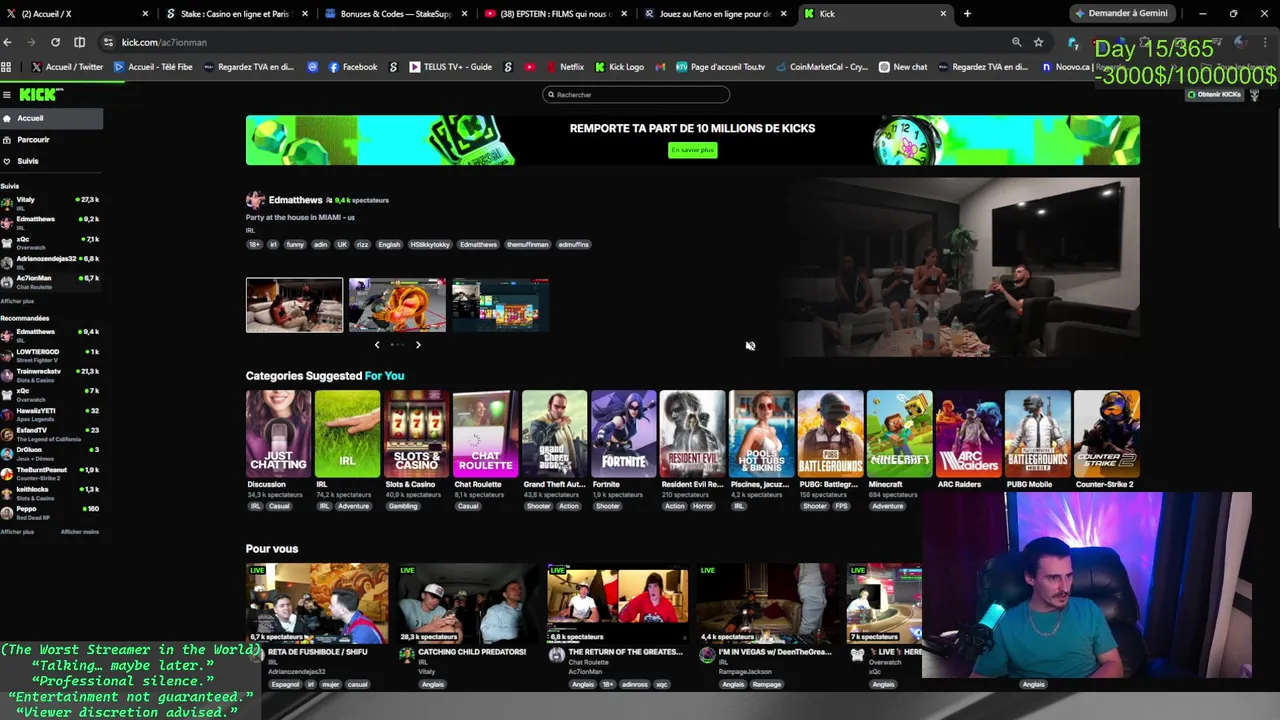
Task: Open CATCHING CHILD PREDATORS stream
Action: coord(467,603)
